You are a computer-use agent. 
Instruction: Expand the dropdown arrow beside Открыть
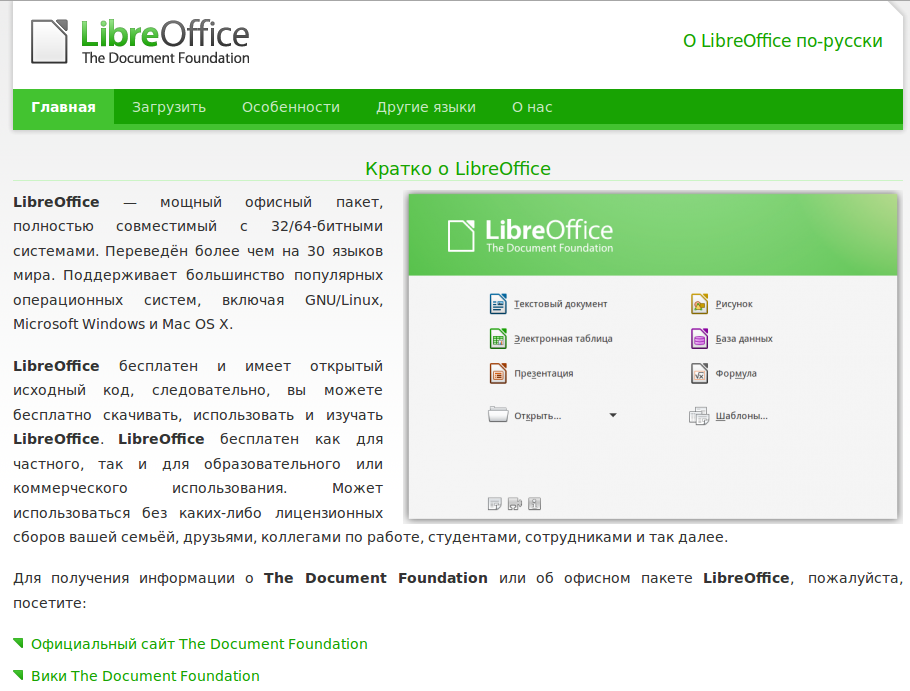pyautogui.click(x=613, y=416)
